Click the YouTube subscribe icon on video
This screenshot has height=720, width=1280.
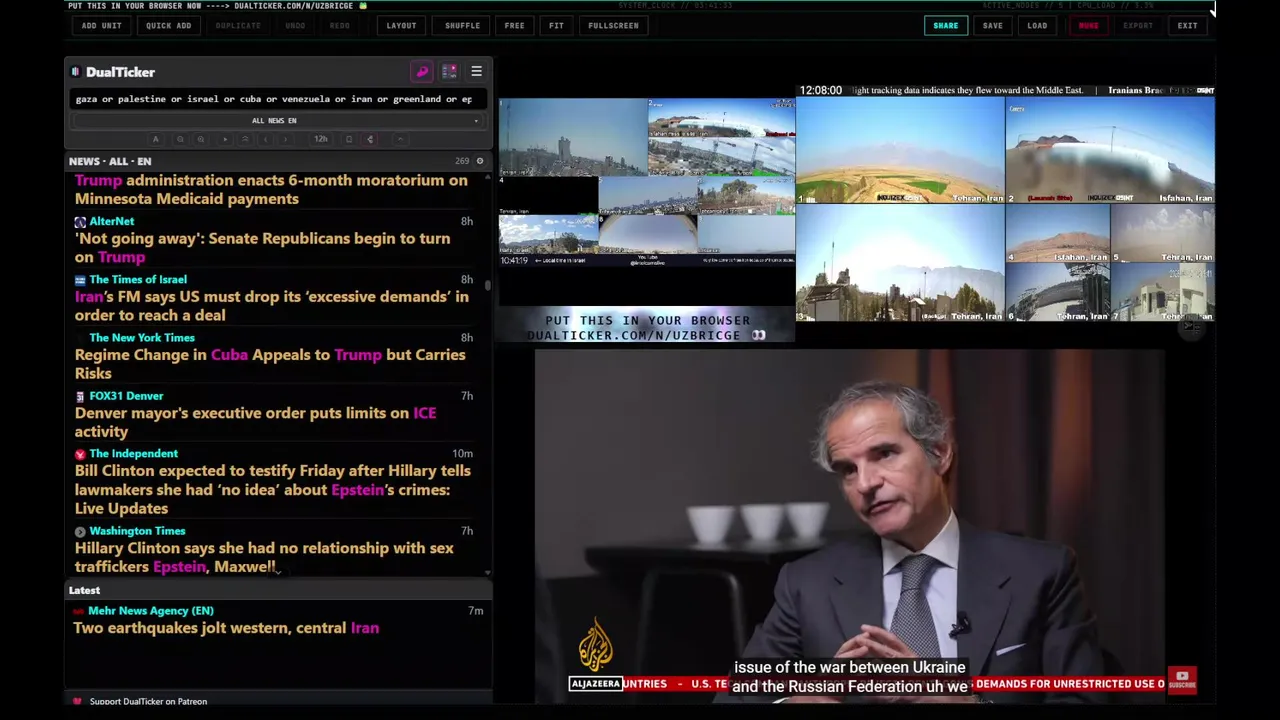coord(1182,680)
